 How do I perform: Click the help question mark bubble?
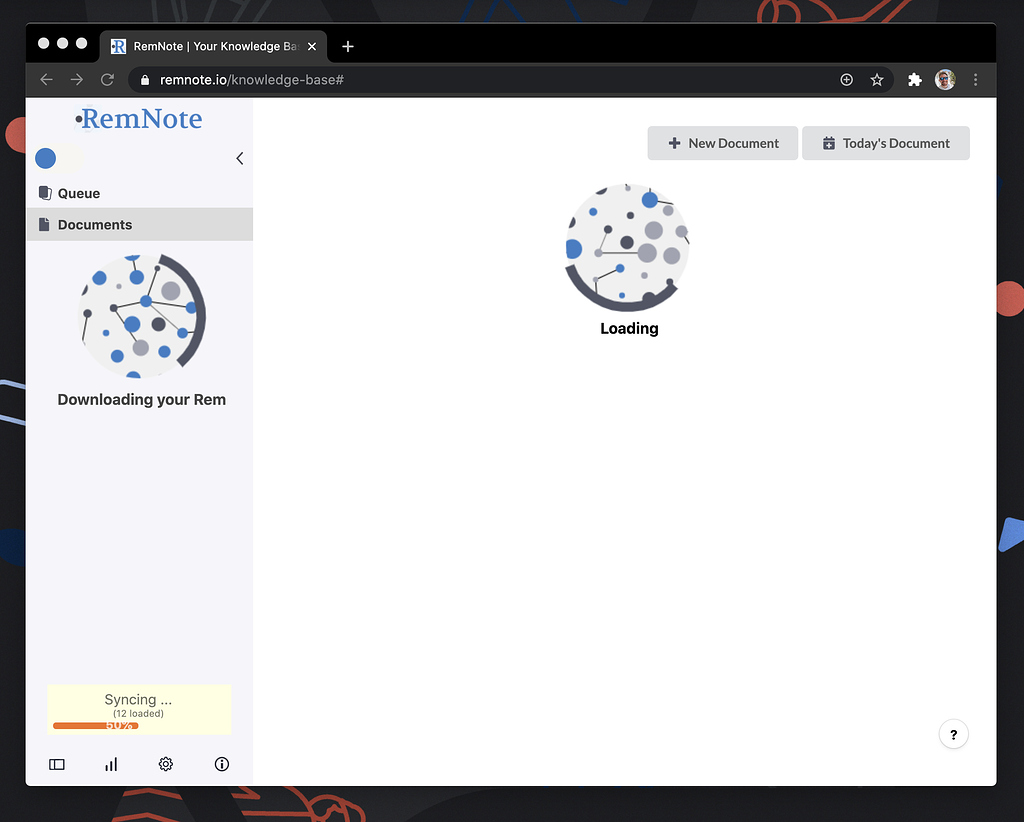[x=953, y=734]
